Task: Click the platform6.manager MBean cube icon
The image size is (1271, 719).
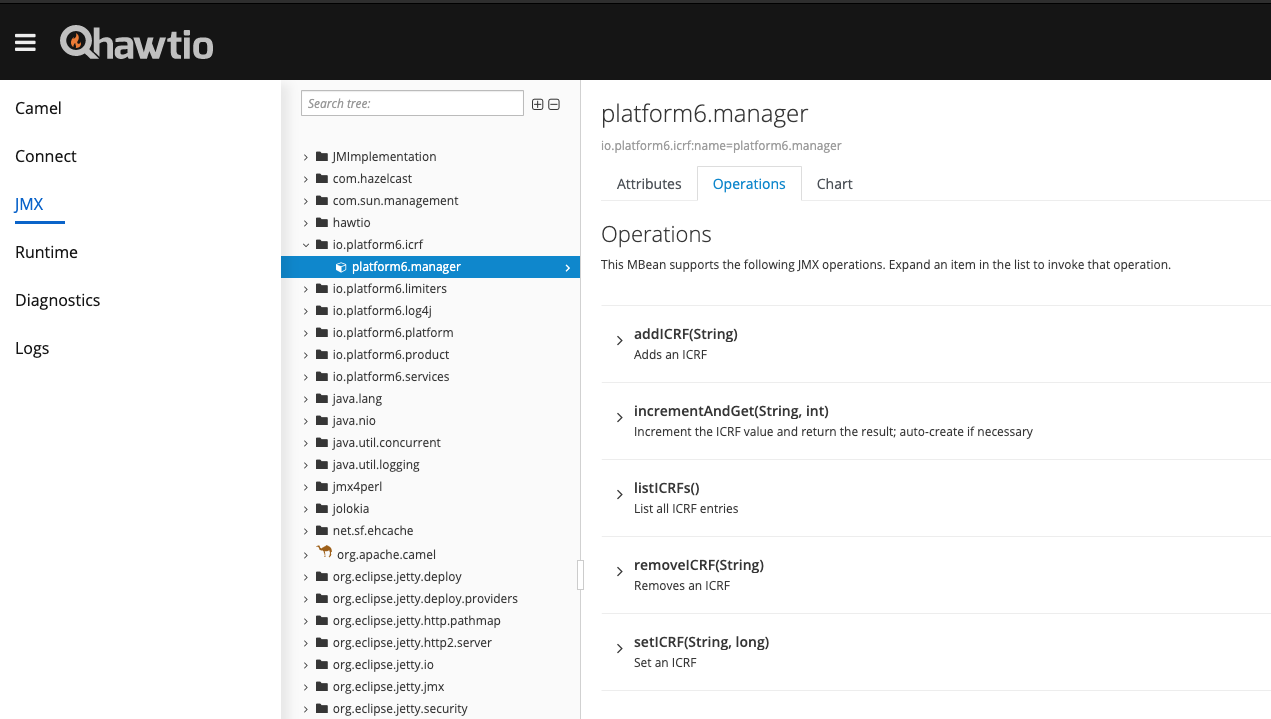Action: [x=341, y=267]
